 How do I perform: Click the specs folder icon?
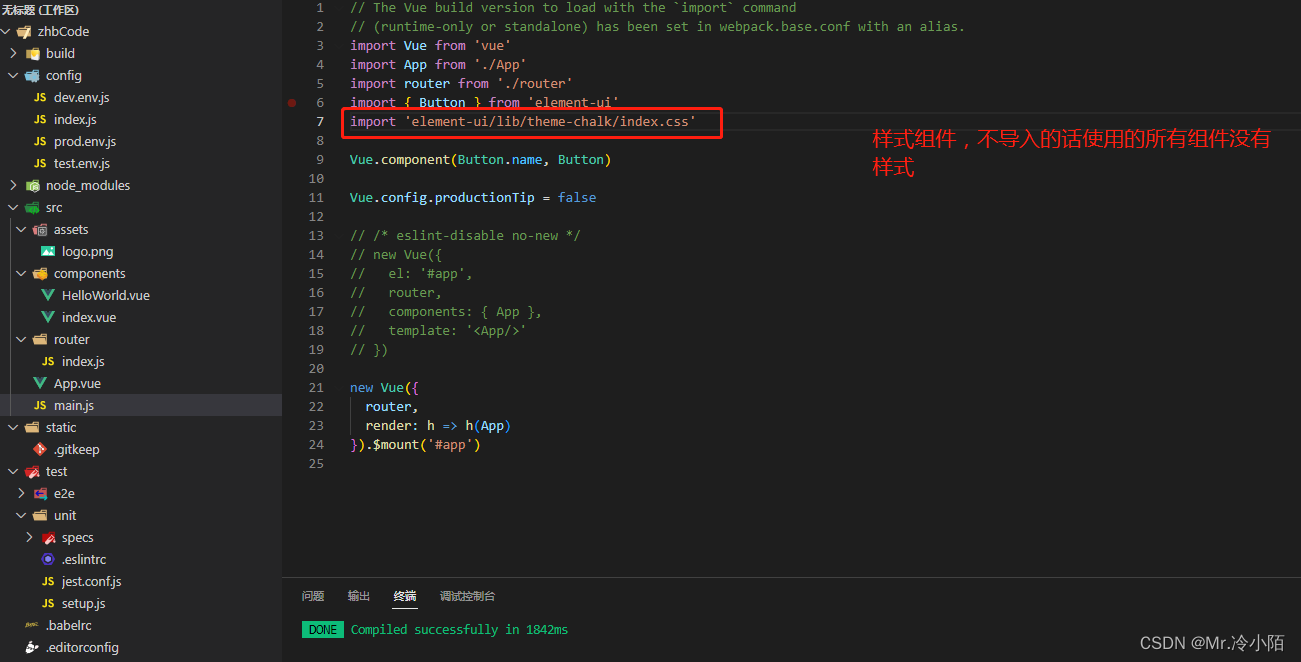[48, 537]
